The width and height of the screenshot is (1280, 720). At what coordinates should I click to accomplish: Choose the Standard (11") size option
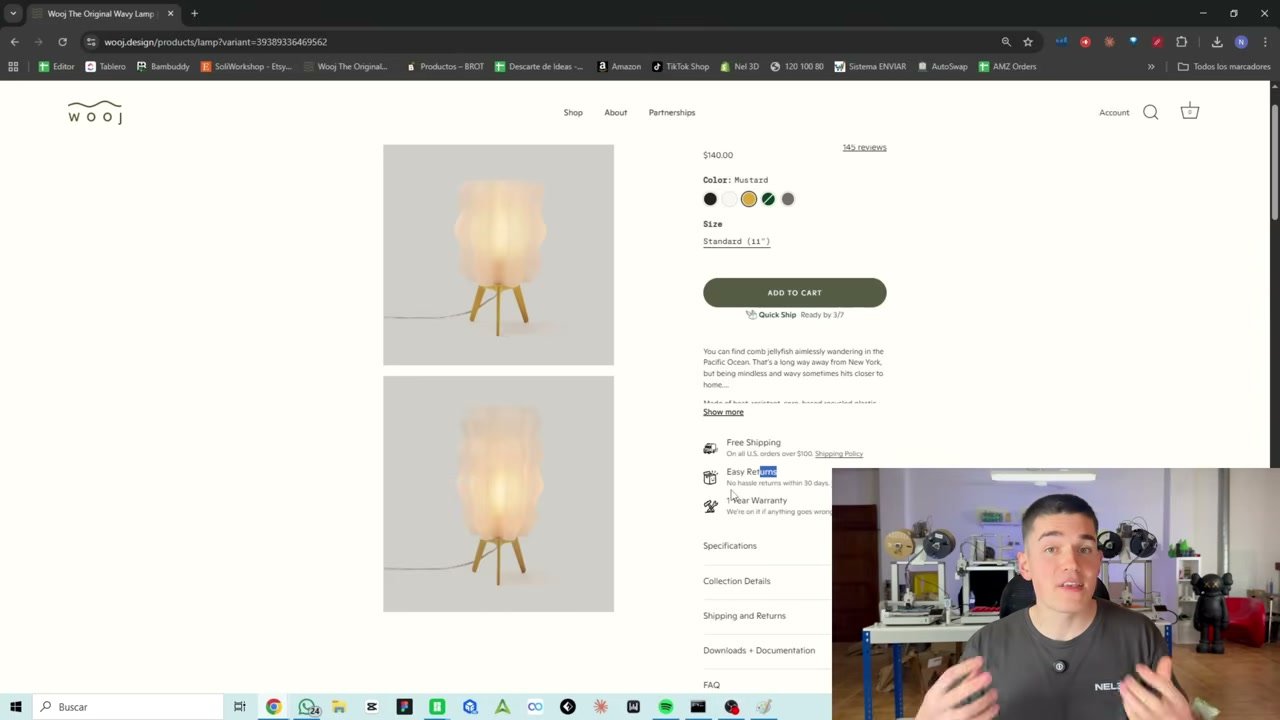tap(736, 241)
